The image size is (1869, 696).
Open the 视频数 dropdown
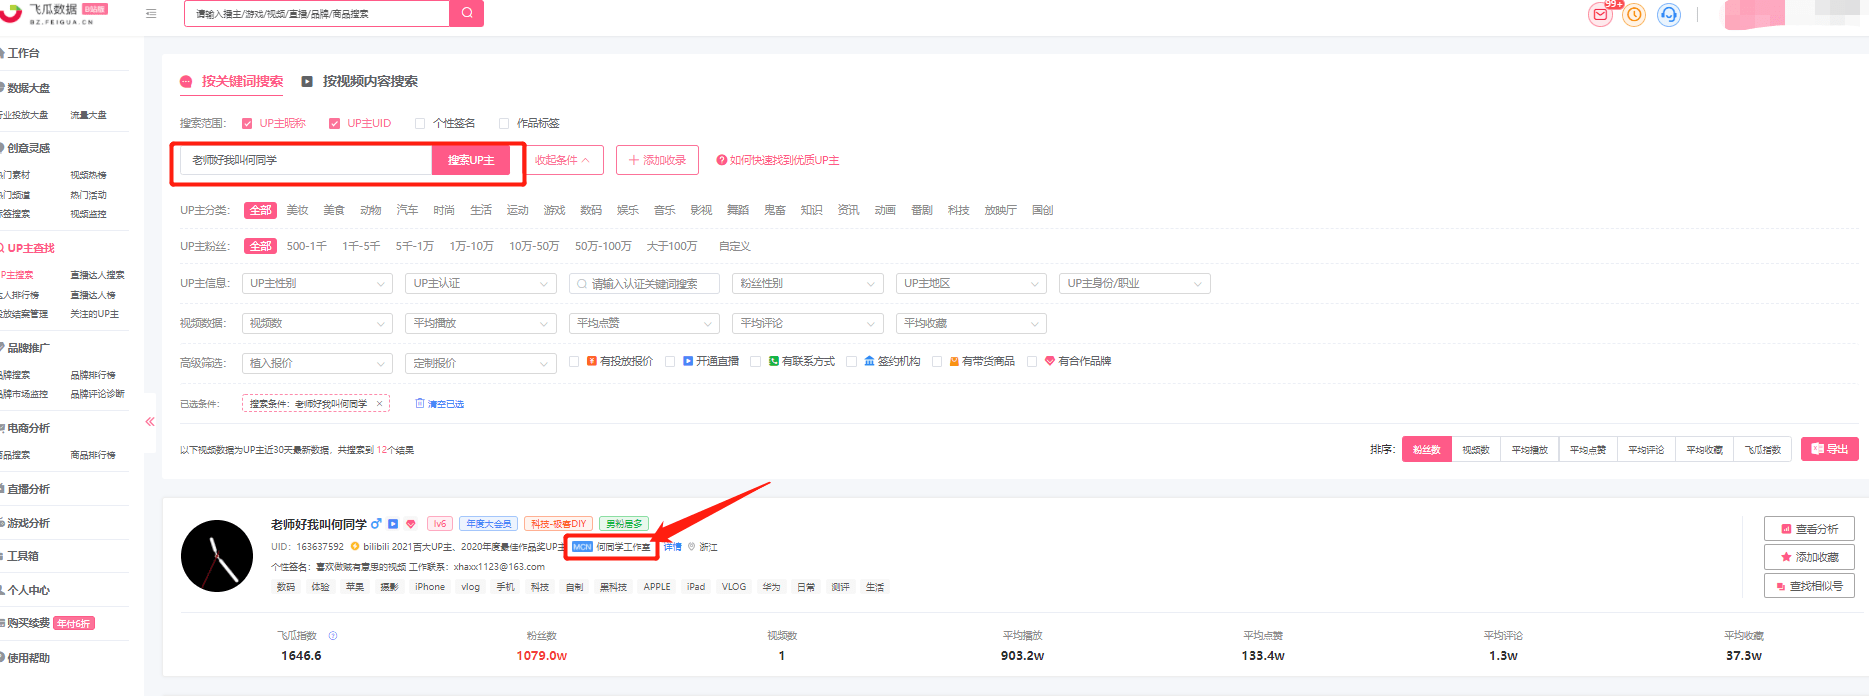point(317,323)
